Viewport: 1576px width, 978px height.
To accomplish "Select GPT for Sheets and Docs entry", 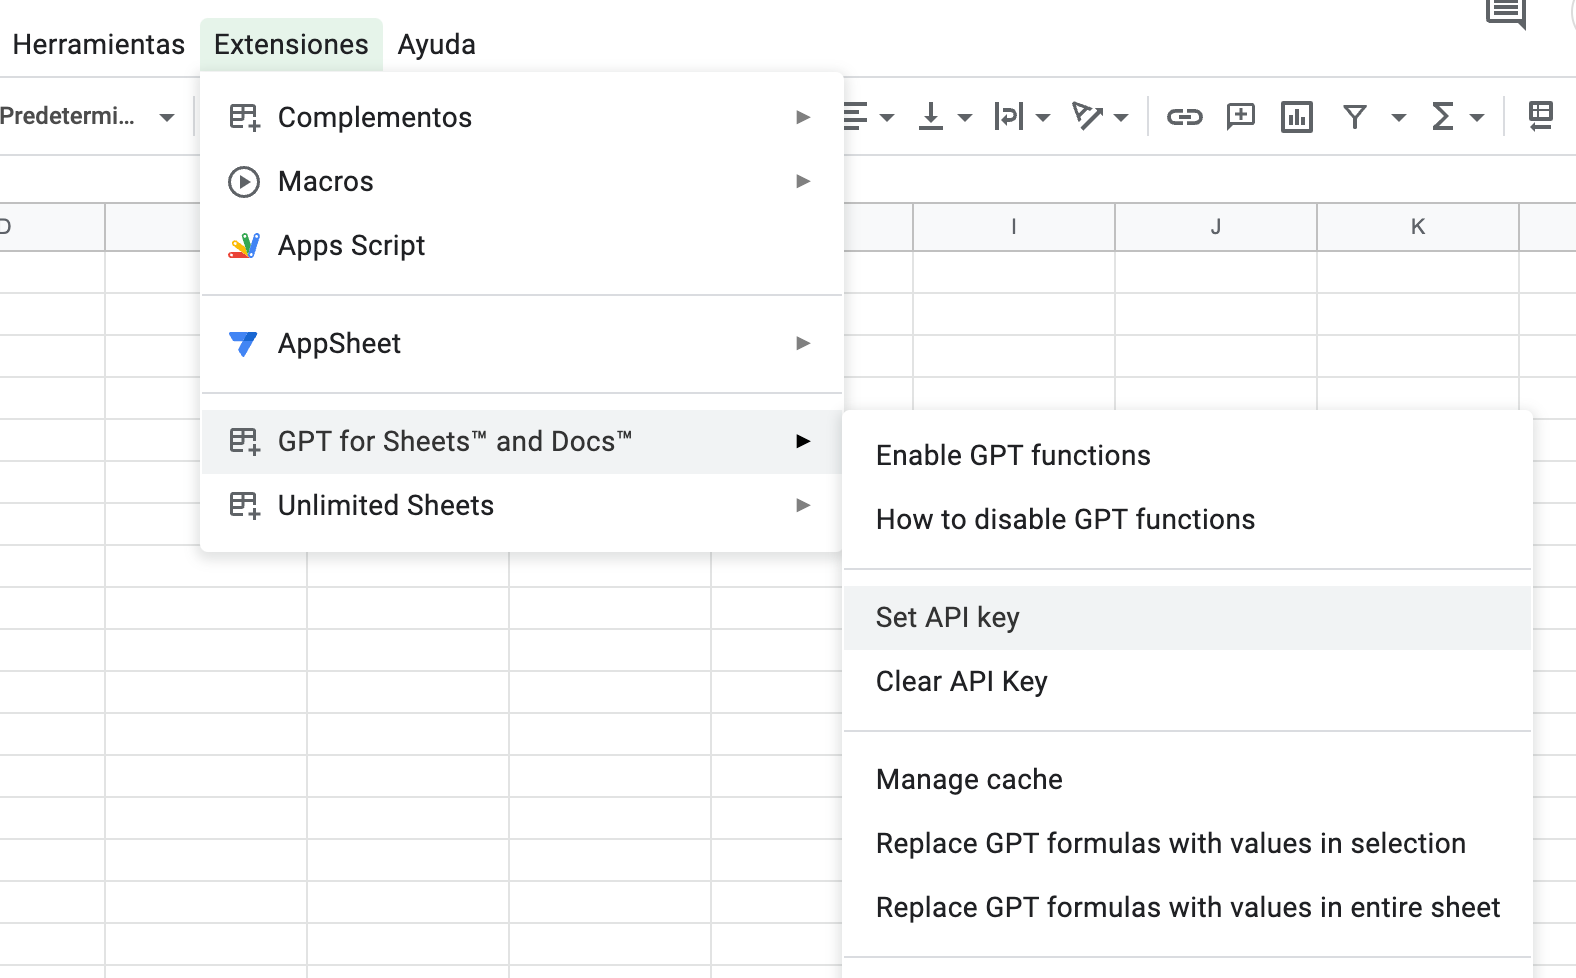I will pos(522,441).
